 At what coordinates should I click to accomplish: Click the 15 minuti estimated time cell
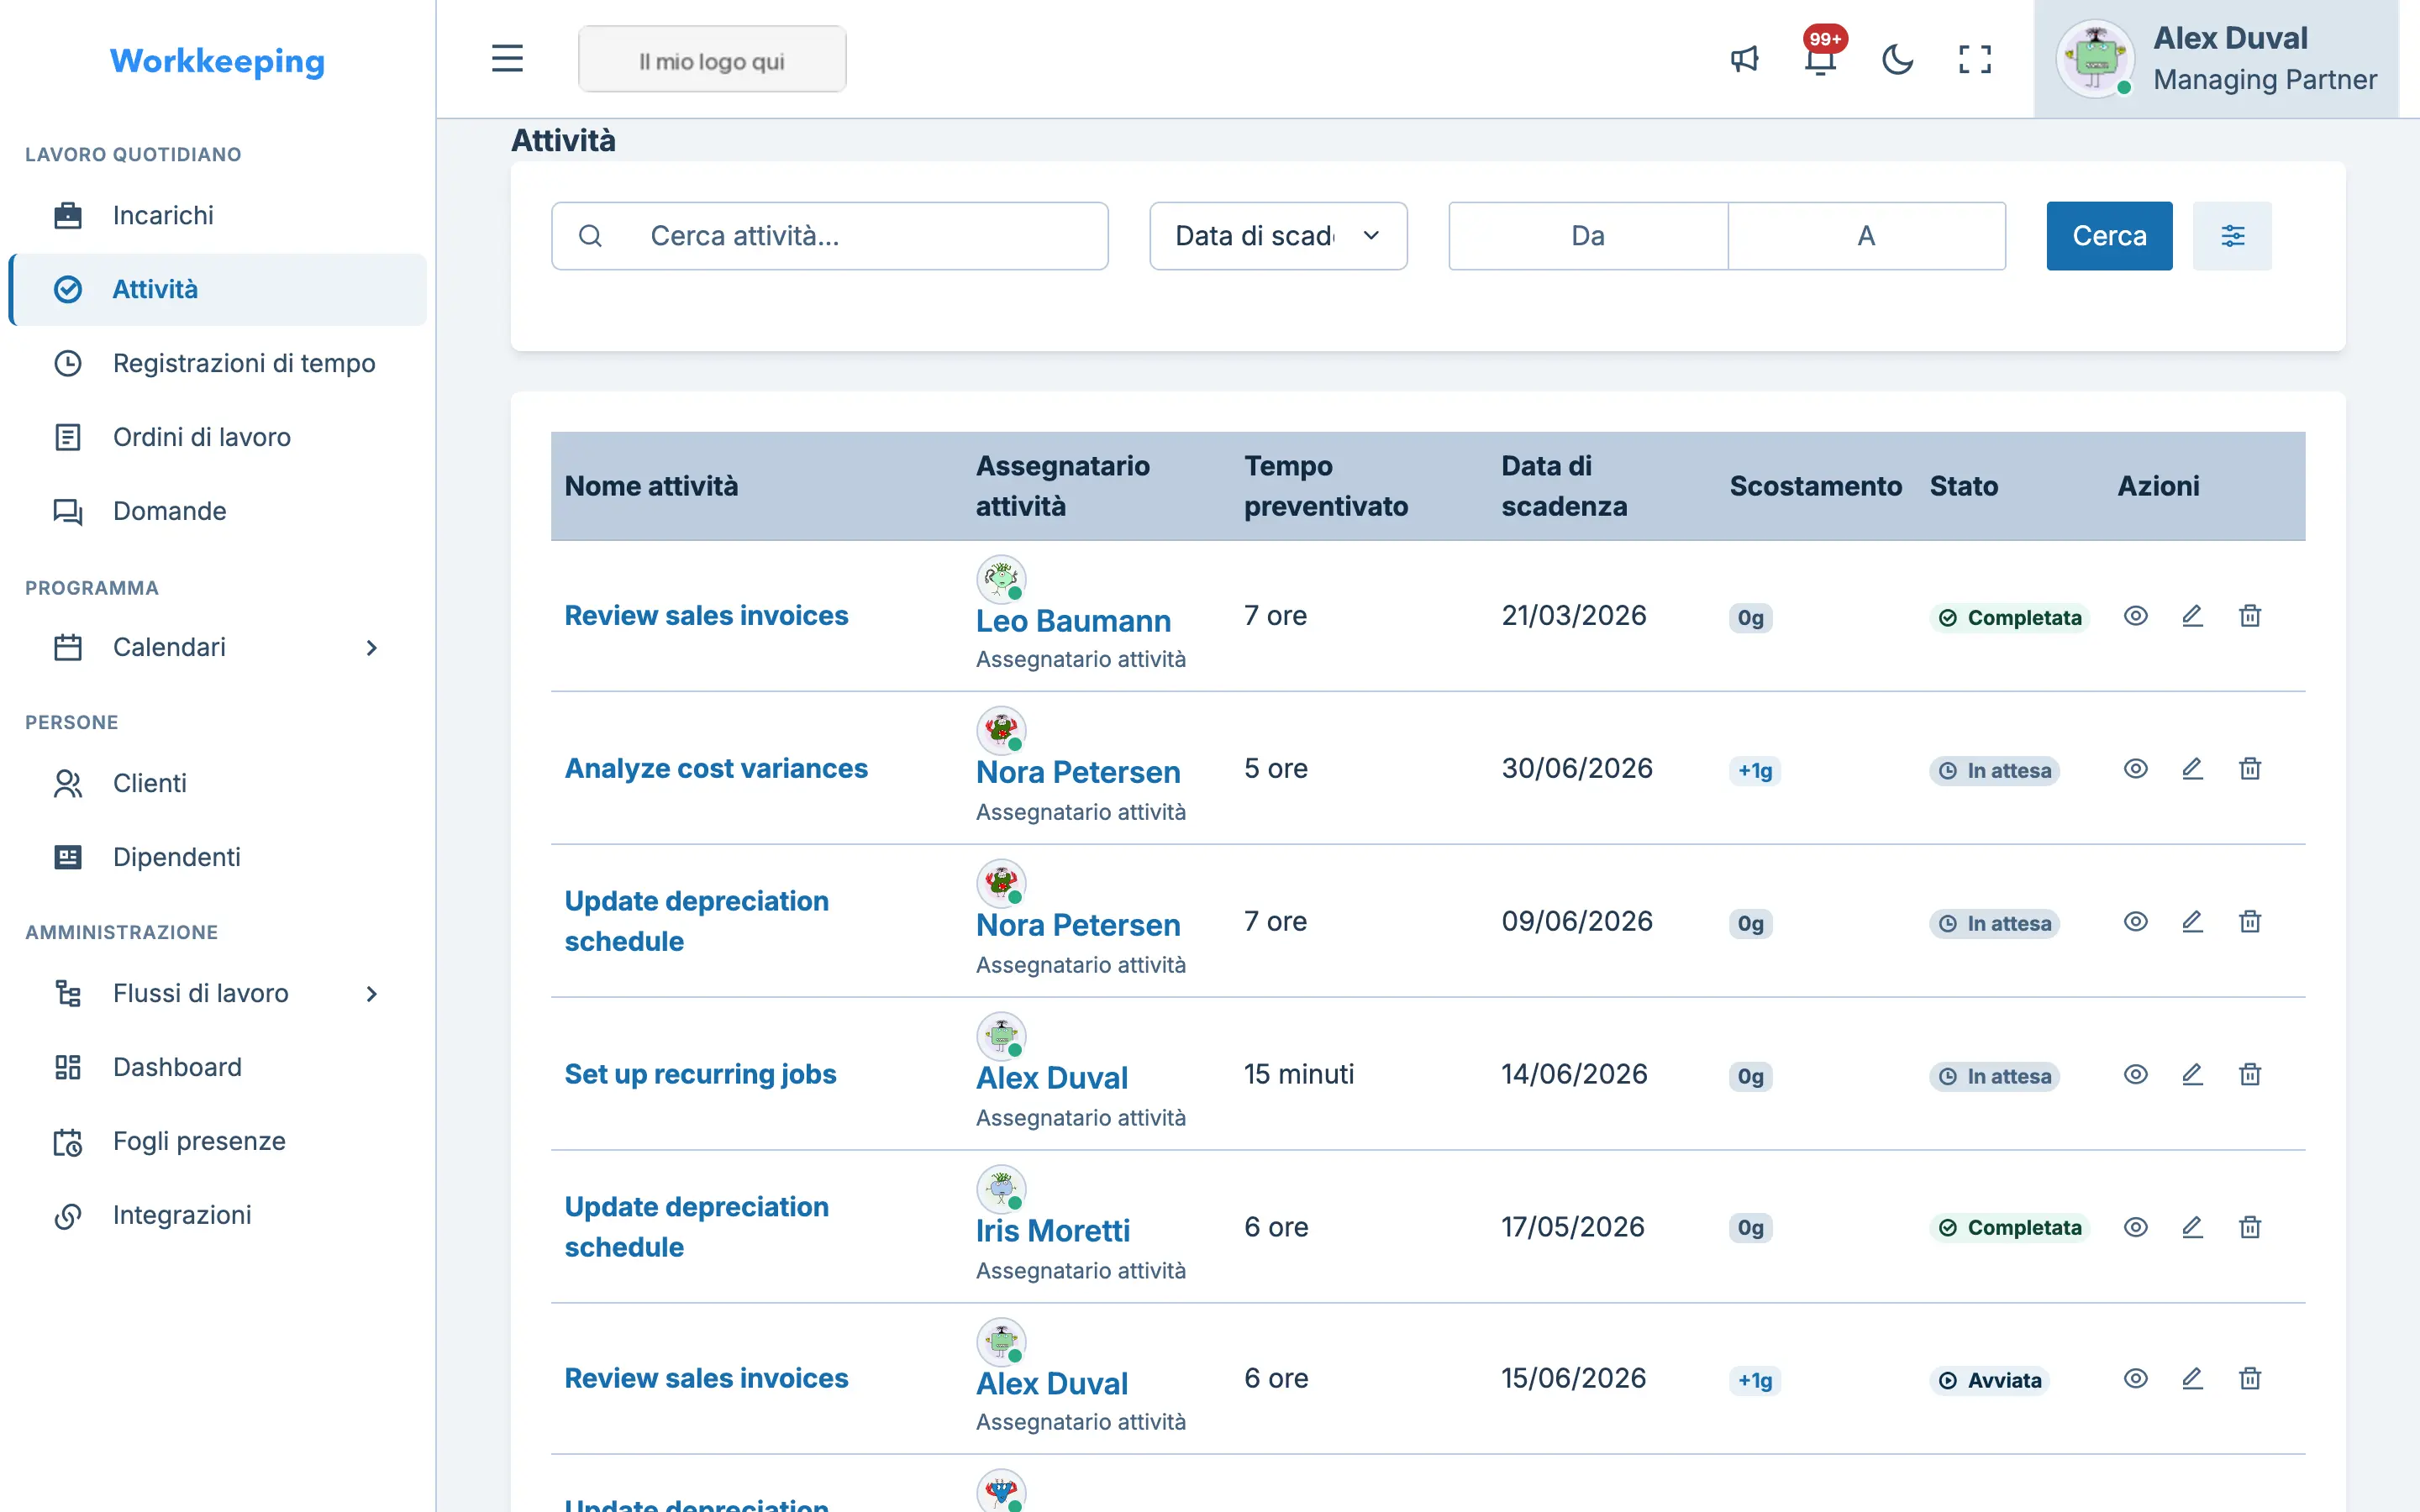tap(1299, 1074)
